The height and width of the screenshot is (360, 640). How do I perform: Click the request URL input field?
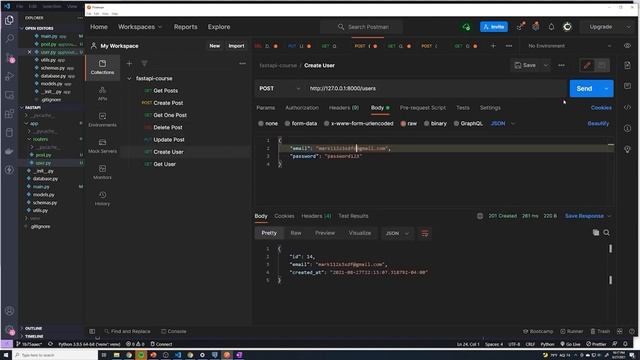436,89
